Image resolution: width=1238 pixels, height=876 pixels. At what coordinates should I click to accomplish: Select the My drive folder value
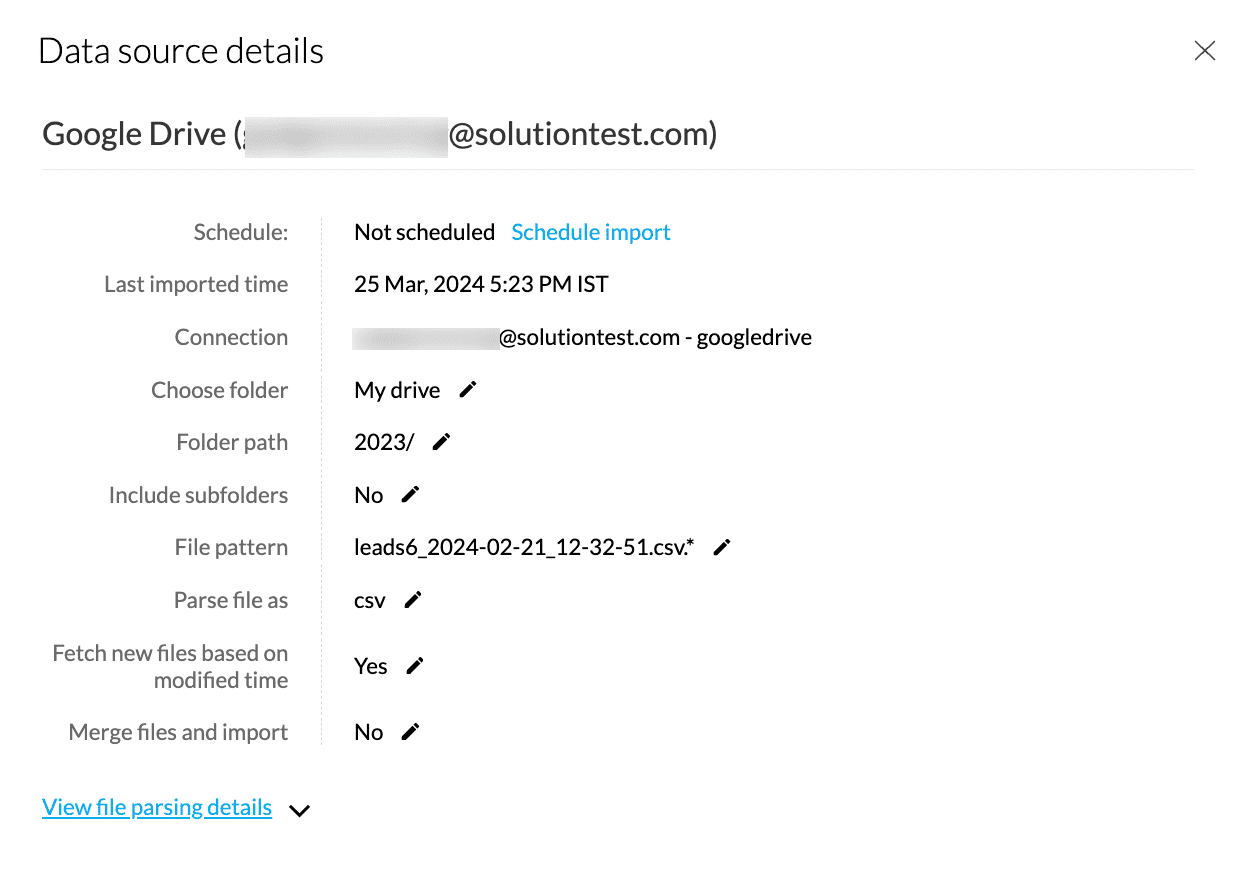click(397, 390)
